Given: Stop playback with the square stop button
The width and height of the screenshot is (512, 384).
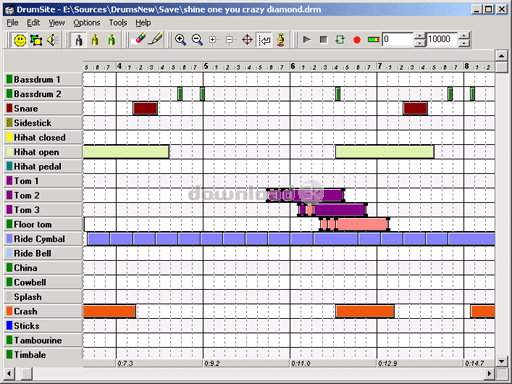Looking at the screenshot, I should pyautogui.click(x=323, y=40).
